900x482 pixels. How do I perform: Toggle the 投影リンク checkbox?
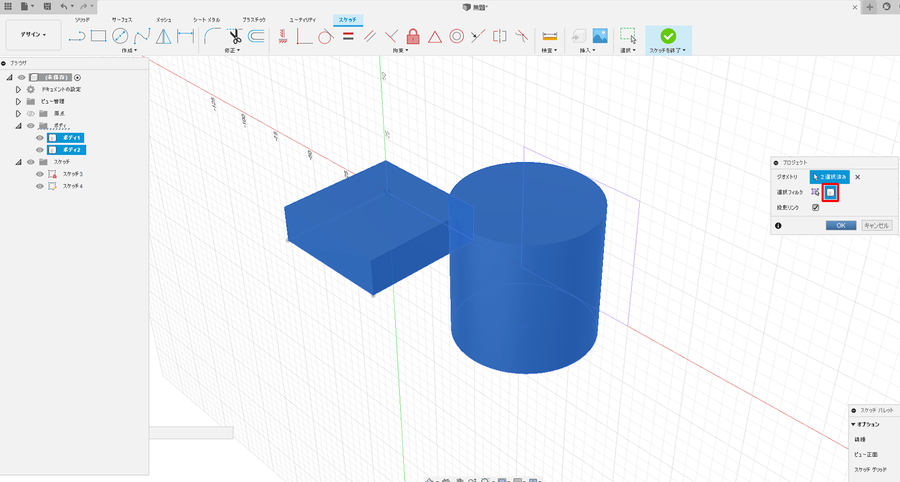[x=816, y=208]
